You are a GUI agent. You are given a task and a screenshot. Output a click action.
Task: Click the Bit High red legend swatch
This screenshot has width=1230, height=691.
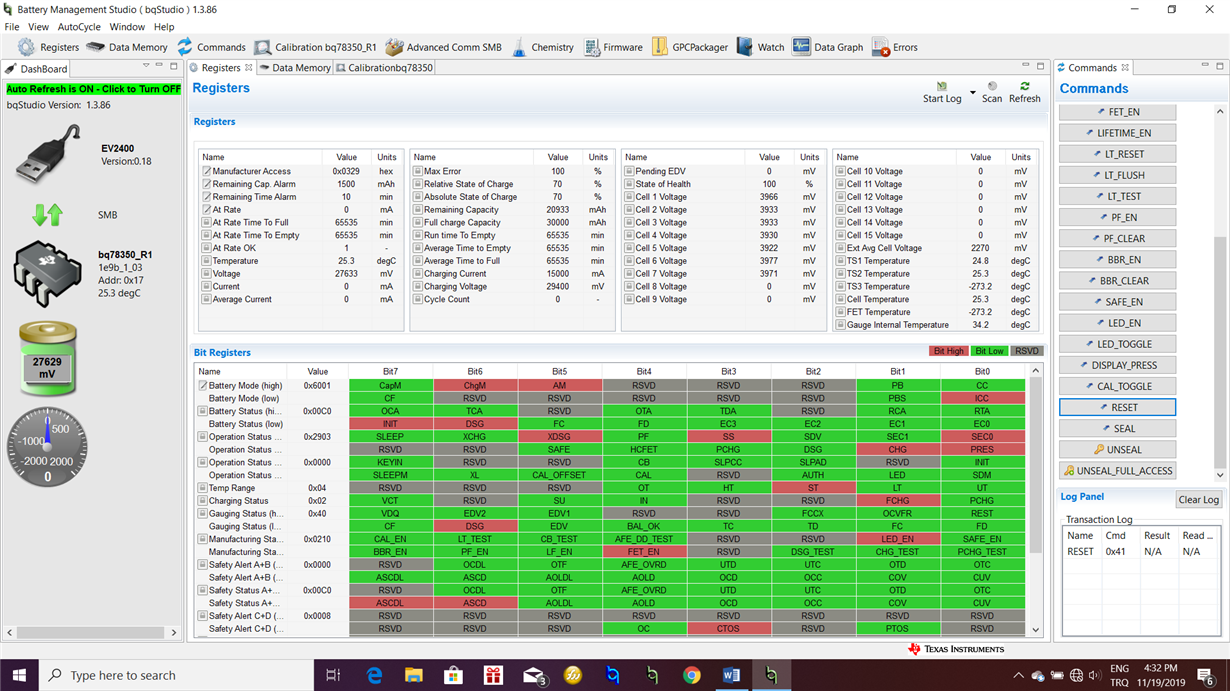949,351
